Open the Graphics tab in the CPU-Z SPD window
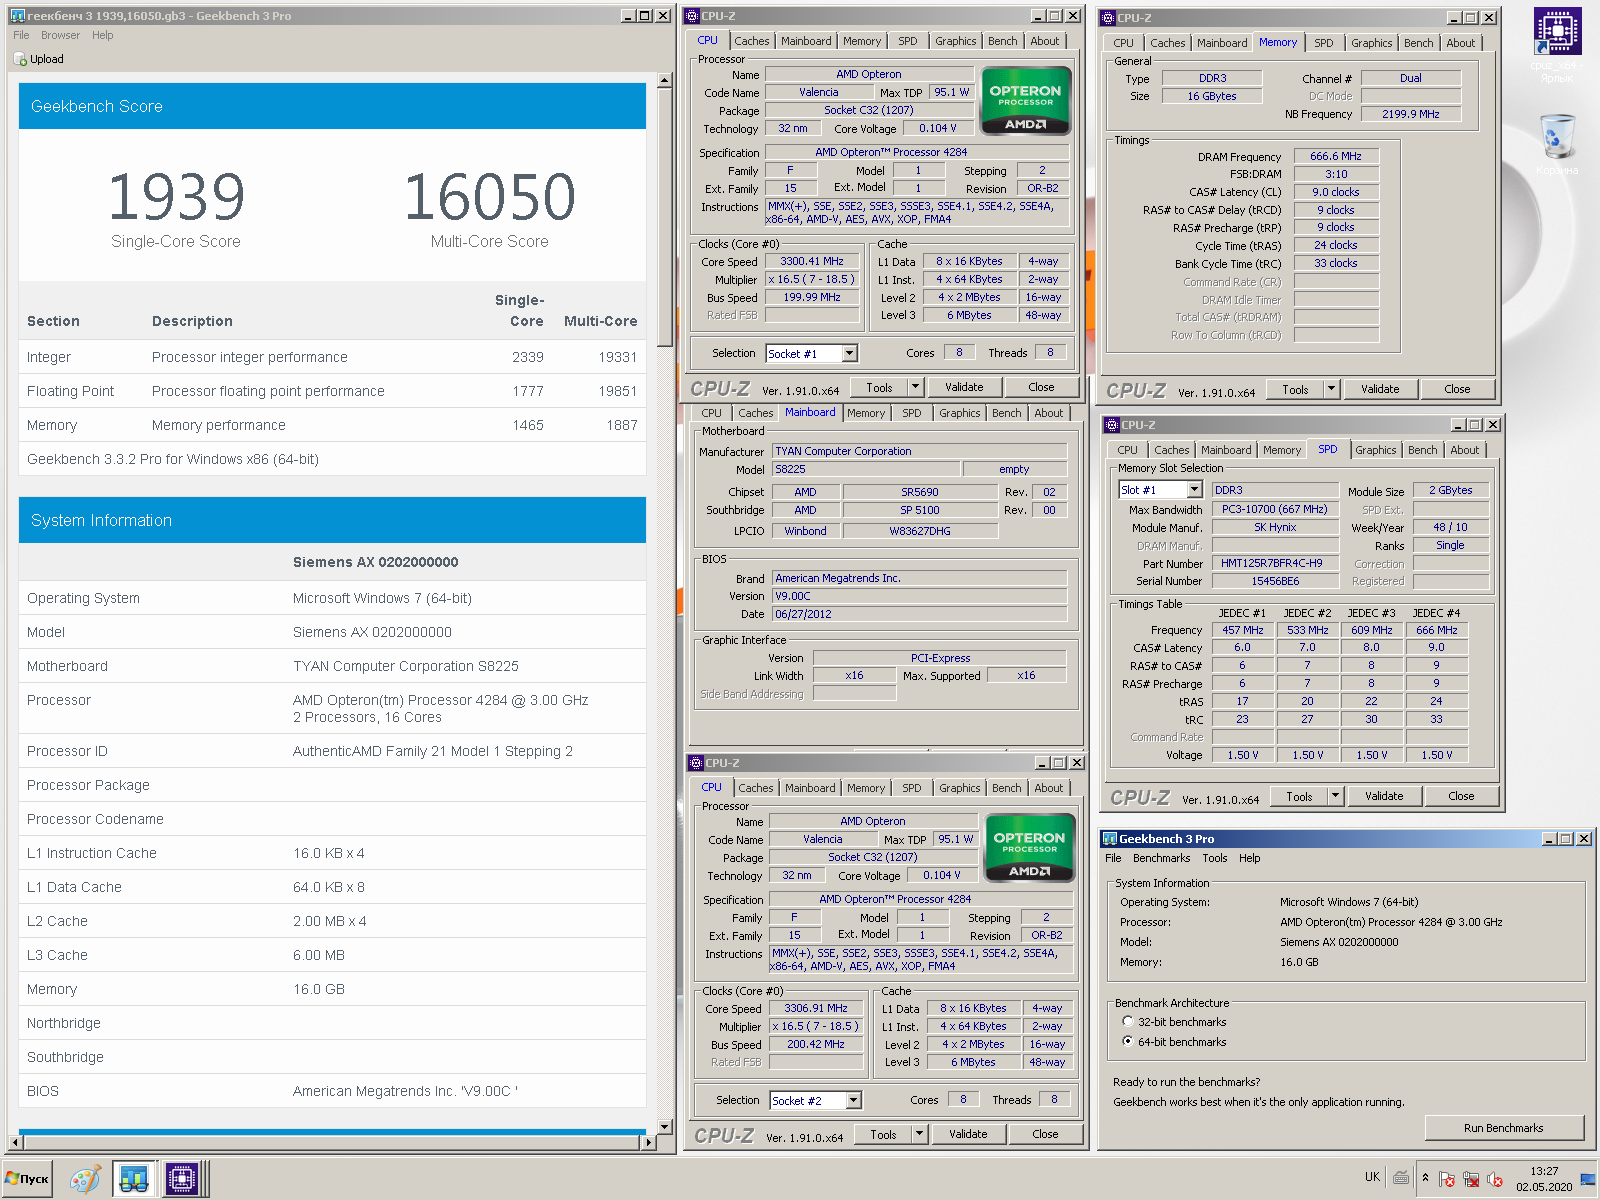The image size is (1600, 1200). pos(1375,450)
